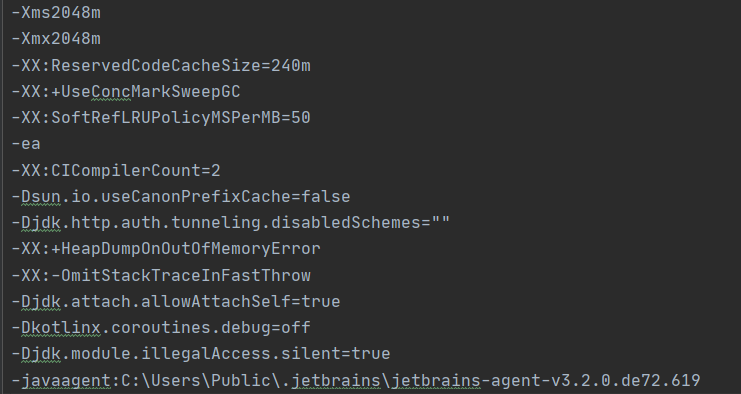Viewport: 741px width, 394px height.
Task: Click on the -Xmx2048m heap setting
Action: pos(56,39)
